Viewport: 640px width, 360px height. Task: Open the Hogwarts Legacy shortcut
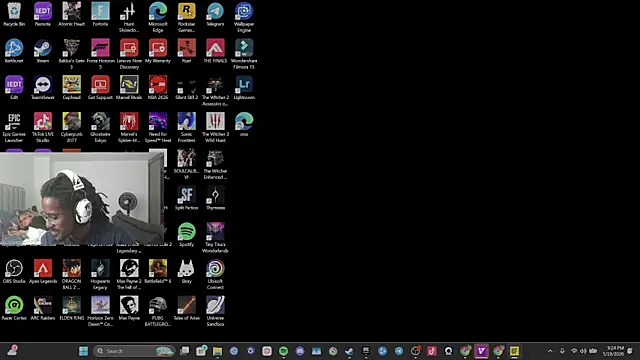pyautogui.click(x=100, y=274)
